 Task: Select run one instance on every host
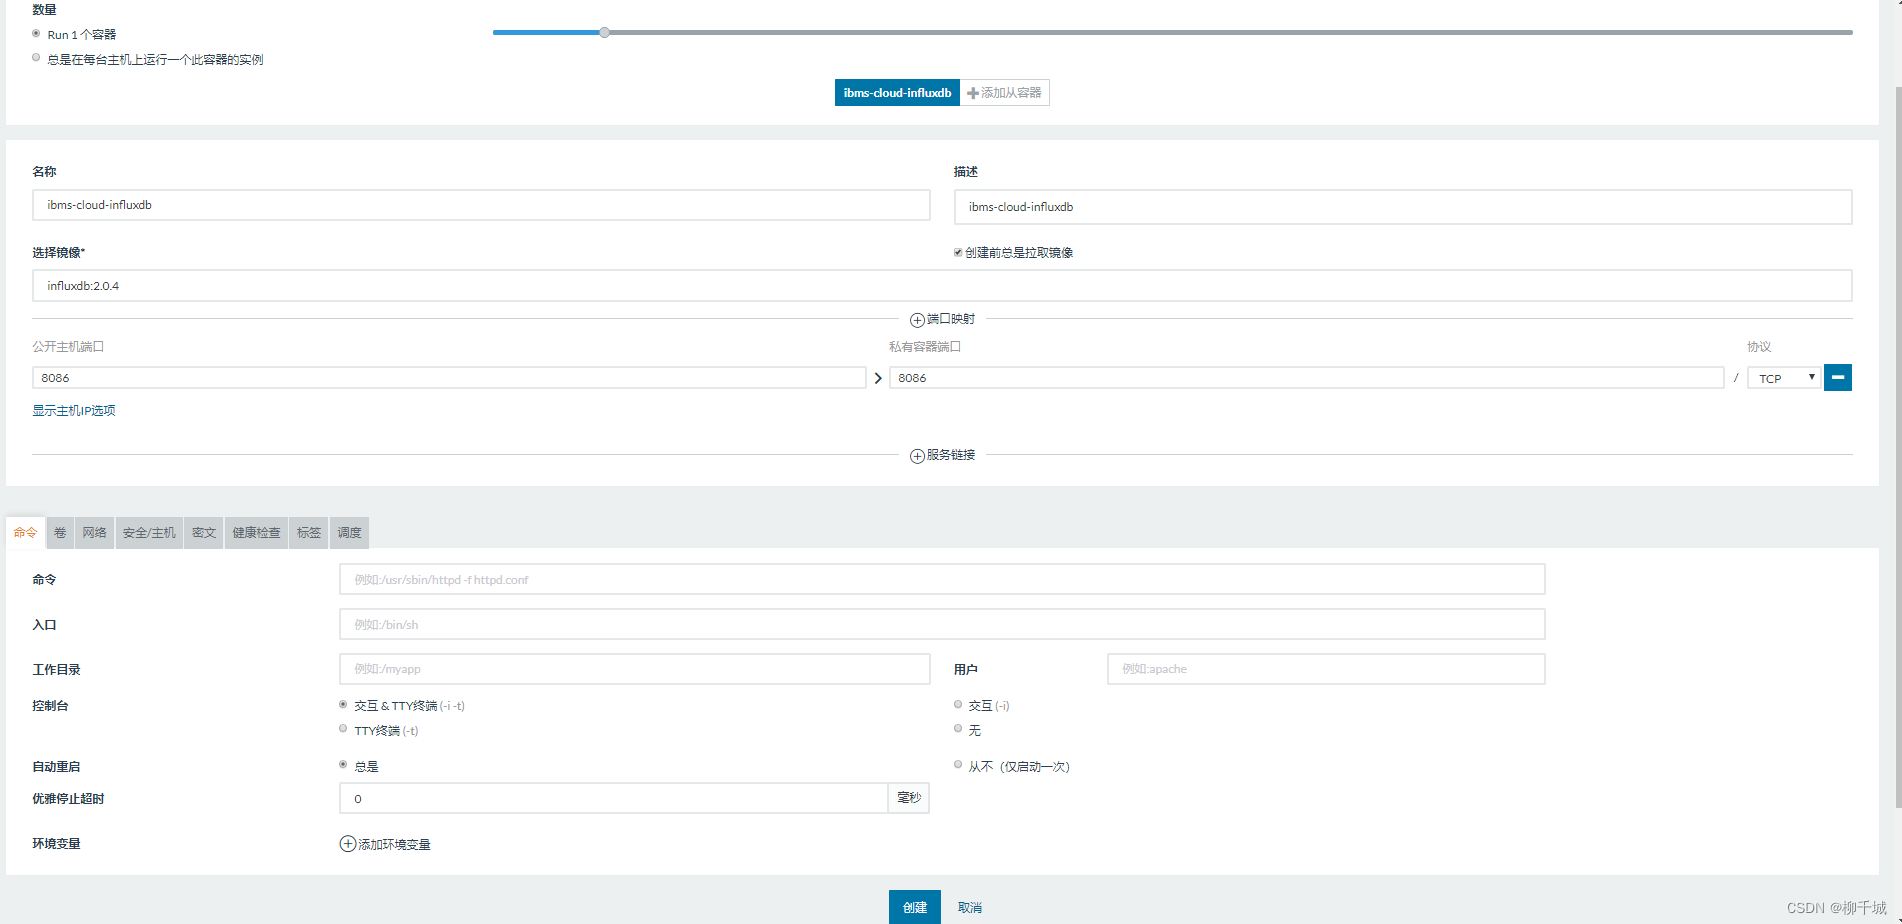36,58
